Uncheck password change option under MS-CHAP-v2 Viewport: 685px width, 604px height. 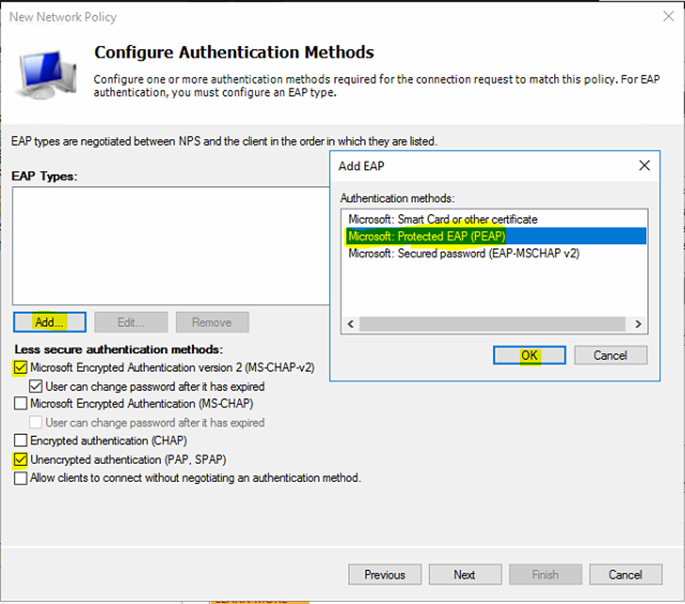click(37, 386)
